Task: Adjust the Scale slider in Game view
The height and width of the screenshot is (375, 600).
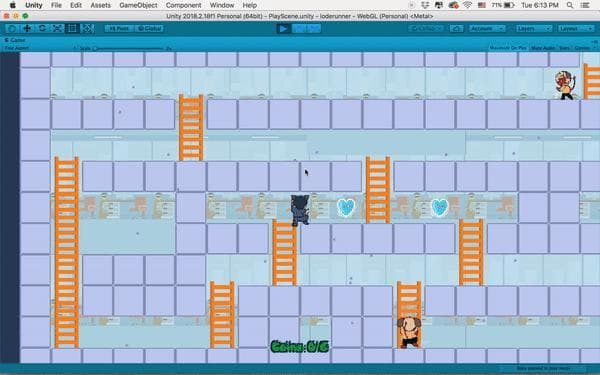Action: 129,49
